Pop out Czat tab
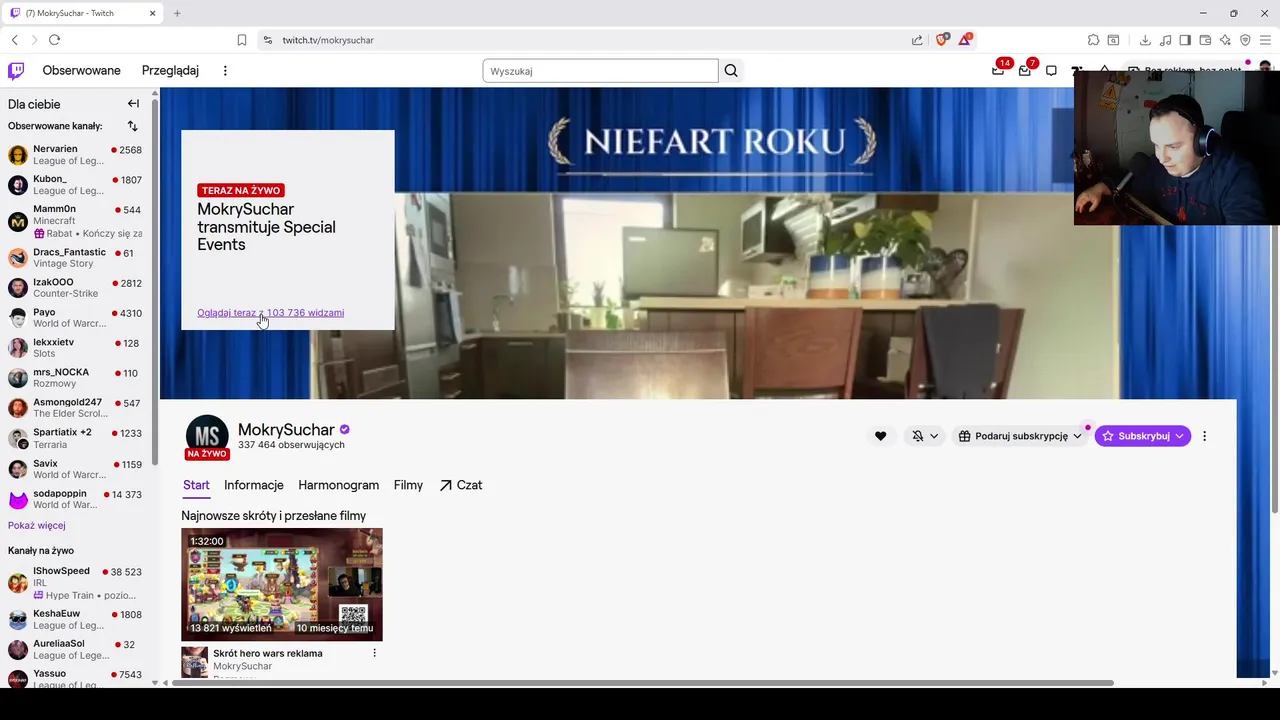The height and width of the screenshot is (720, 1280). coord(461,485)
